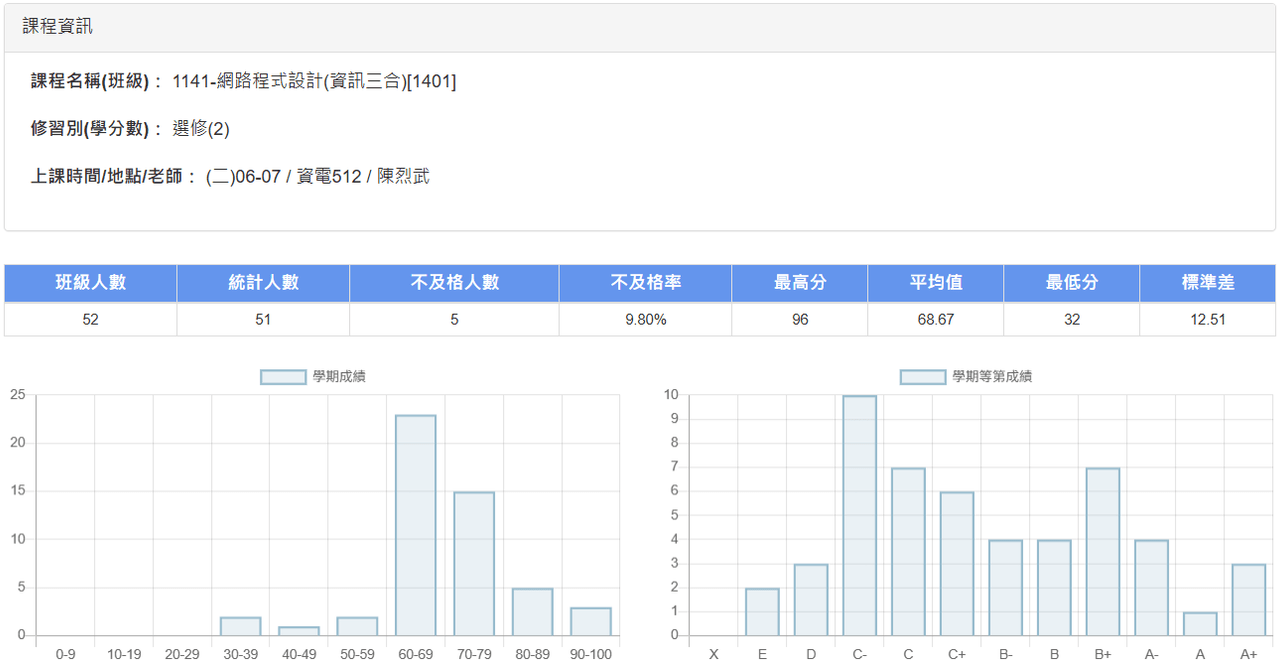Toggle the 學期成績 legend box
This screenshot has height=667, width=1279.
[x=285, y=377]
